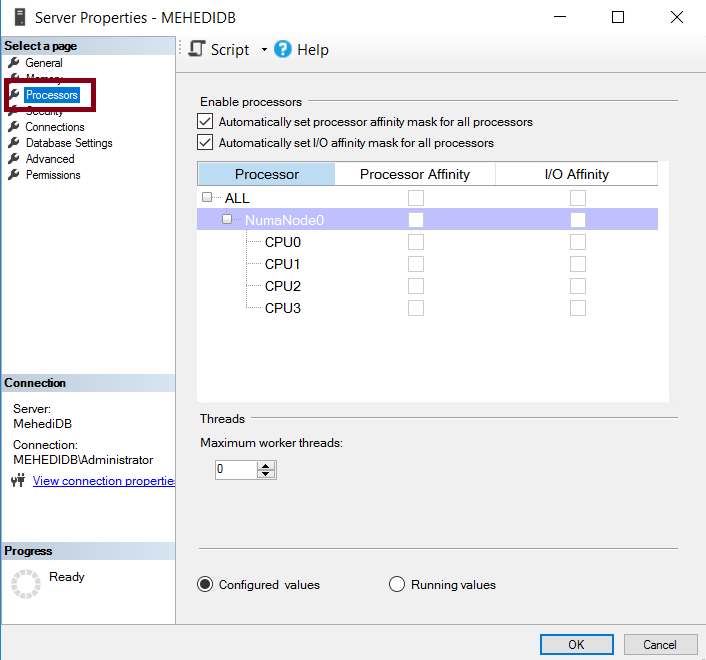The height and width of the screenshot is (660, 706).
Task: Select the Running values radio button
Action: pyautogui.click(x=397, y=584)
